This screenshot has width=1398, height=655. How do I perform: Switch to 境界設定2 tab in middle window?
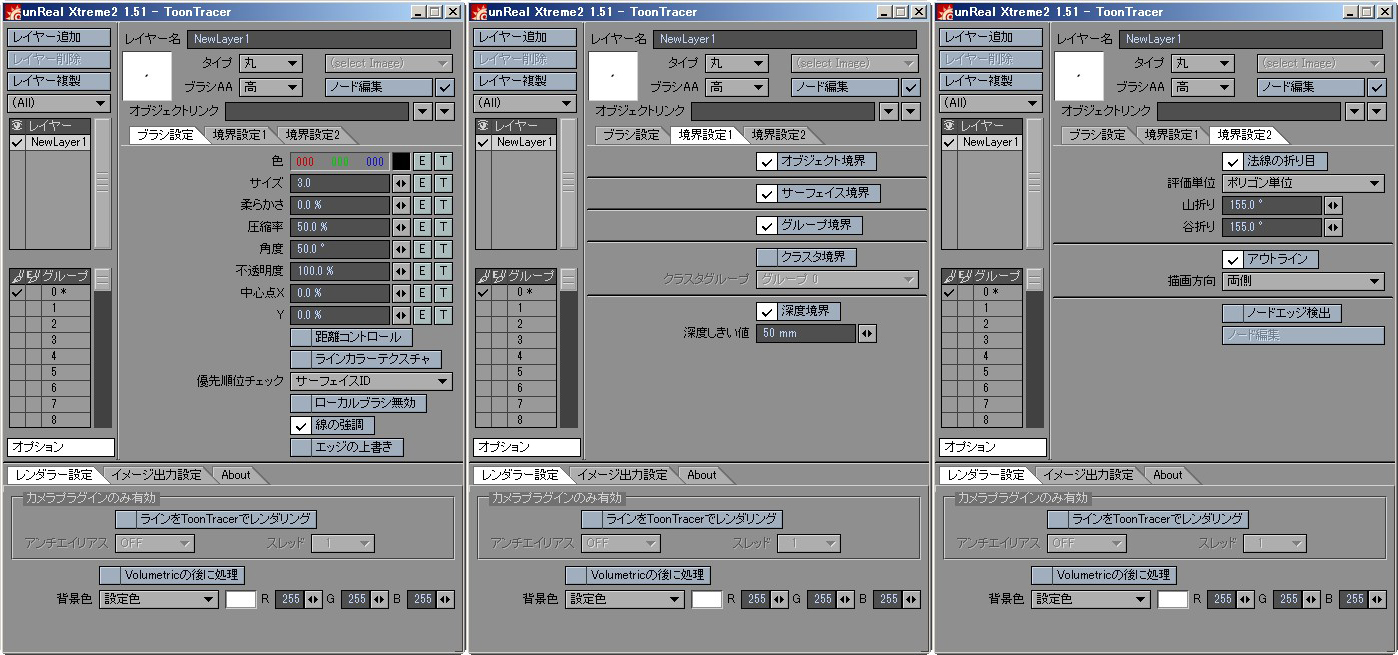pyautogui.click(x=777, y=135)
